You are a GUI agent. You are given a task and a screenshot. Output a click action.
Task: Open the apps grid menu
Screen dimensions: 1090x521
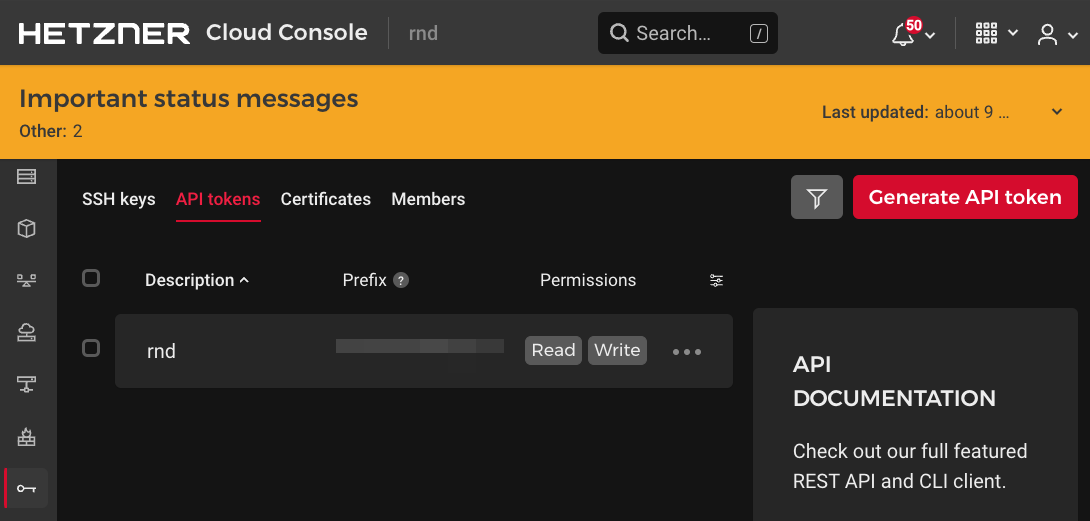tap(986, 33)
